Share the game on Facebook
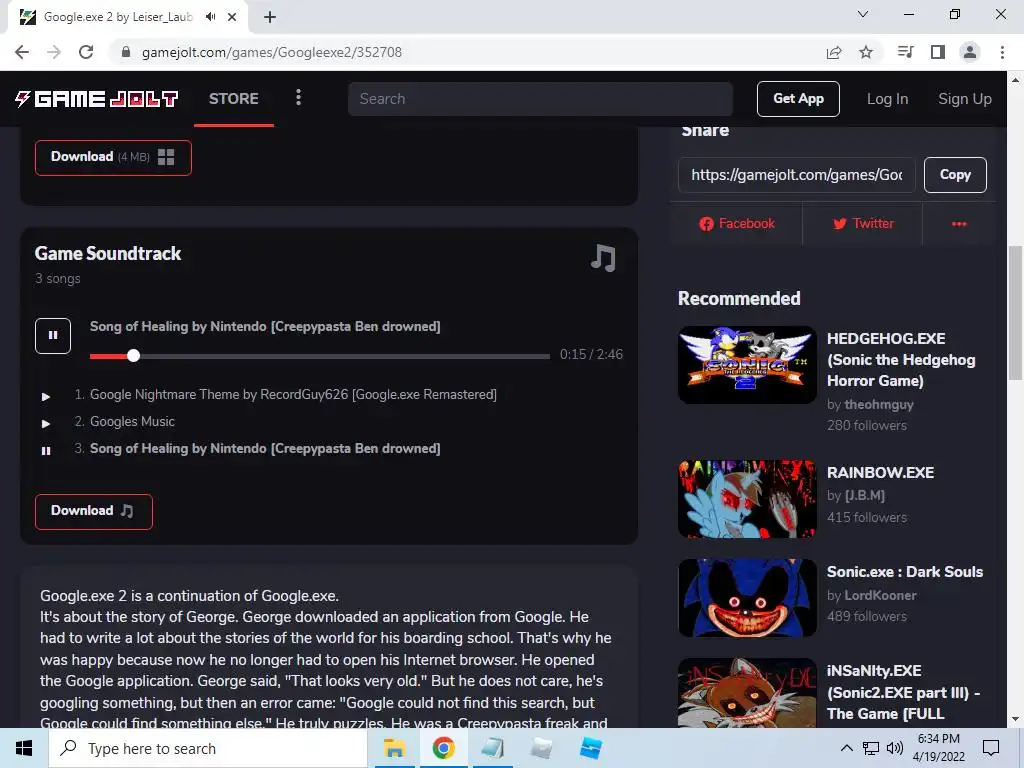 (737, 224)
